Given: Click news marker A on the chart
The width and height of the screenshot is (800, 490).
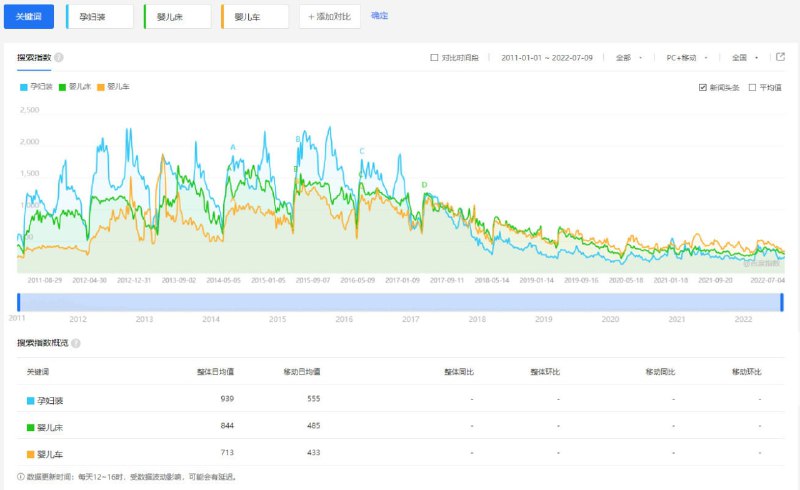Looking at the screenshot, I should [233, 148].
